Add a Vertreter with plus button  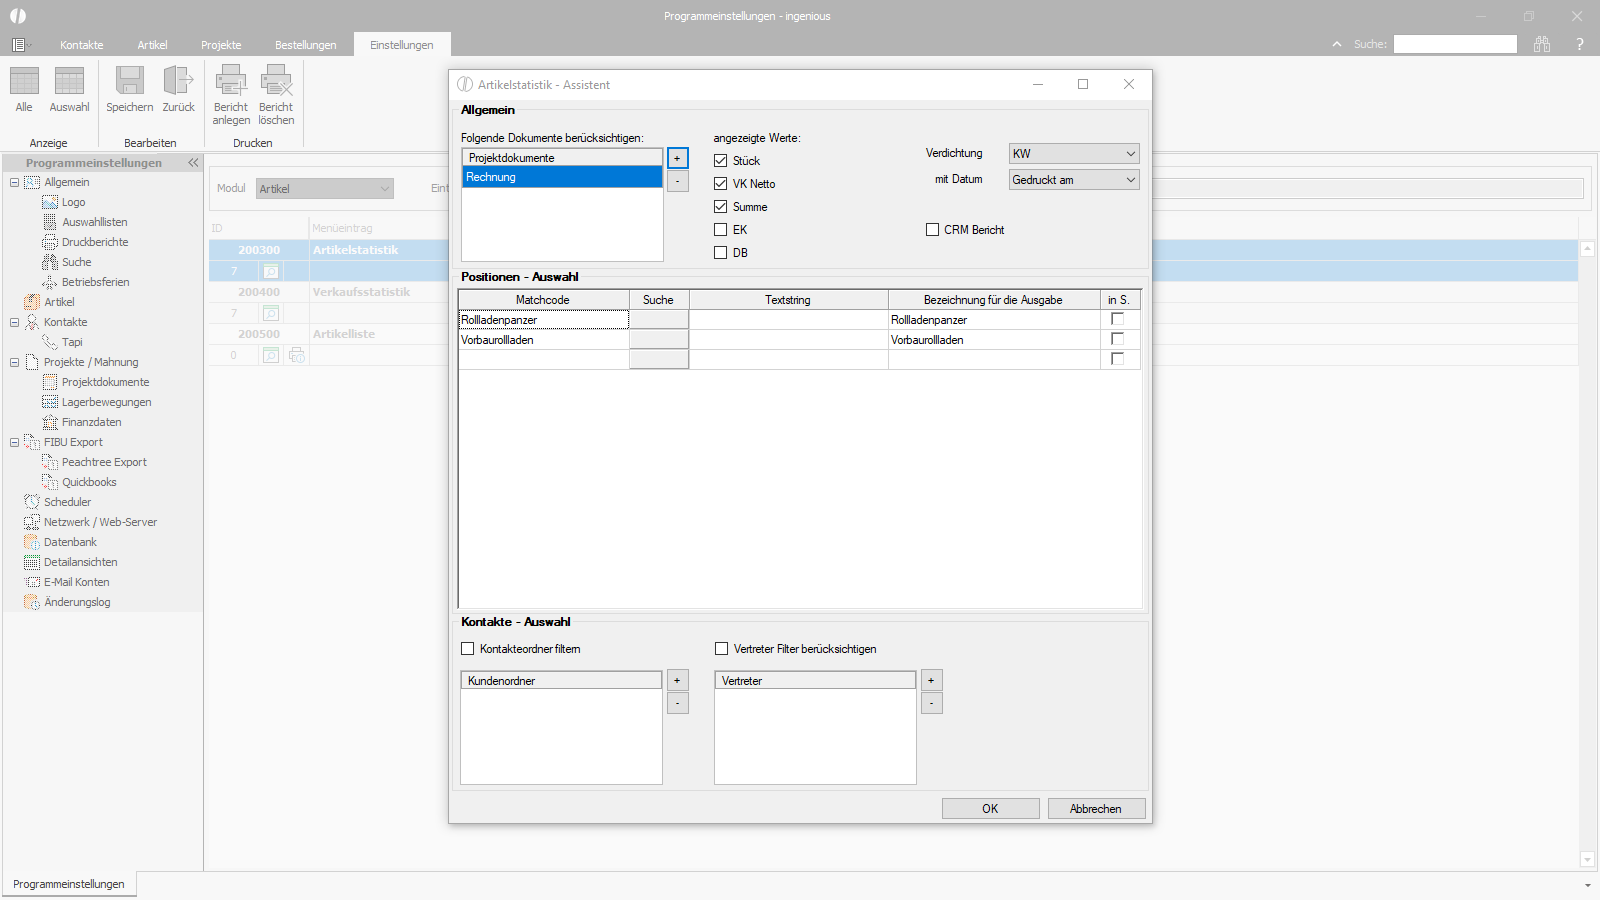coord(932,680)
